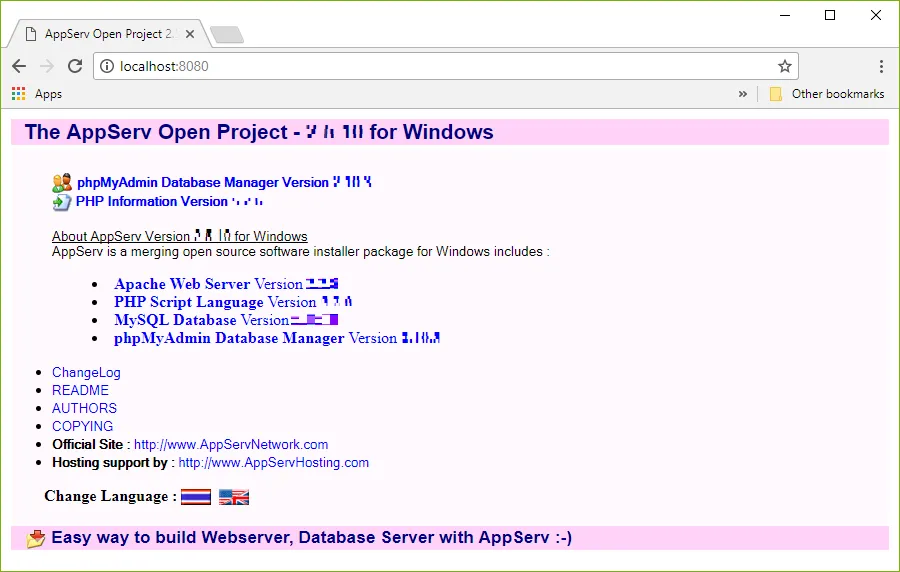This screenshot has height=572, width=900.
Task: Minimize the Chrome window
Action: [785, 15]
